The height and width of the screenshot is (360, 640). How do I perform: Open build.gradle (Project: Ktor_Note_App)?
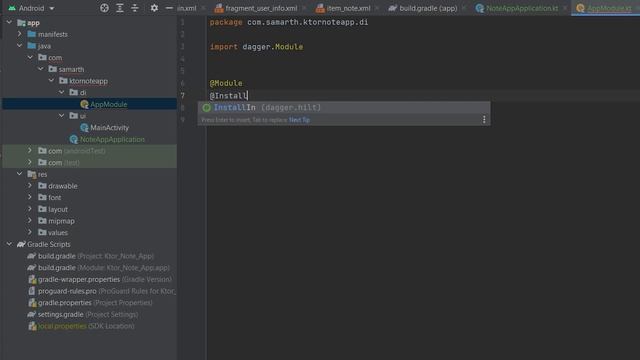(x=96, y=256)
